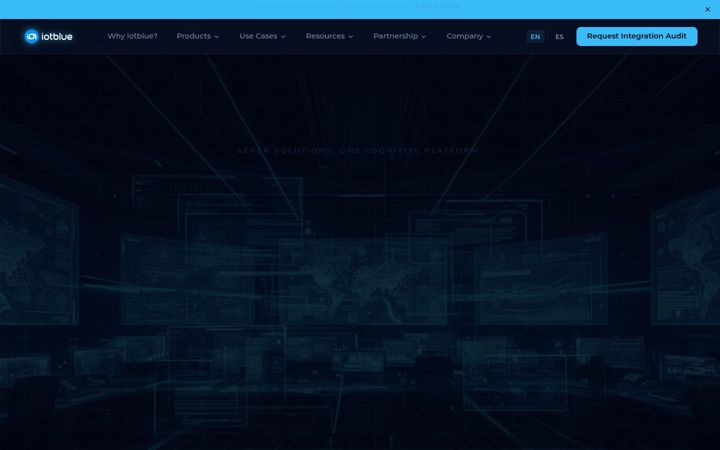Follow the Learn more banner link

pyautogui.click(x=440, y=6)
